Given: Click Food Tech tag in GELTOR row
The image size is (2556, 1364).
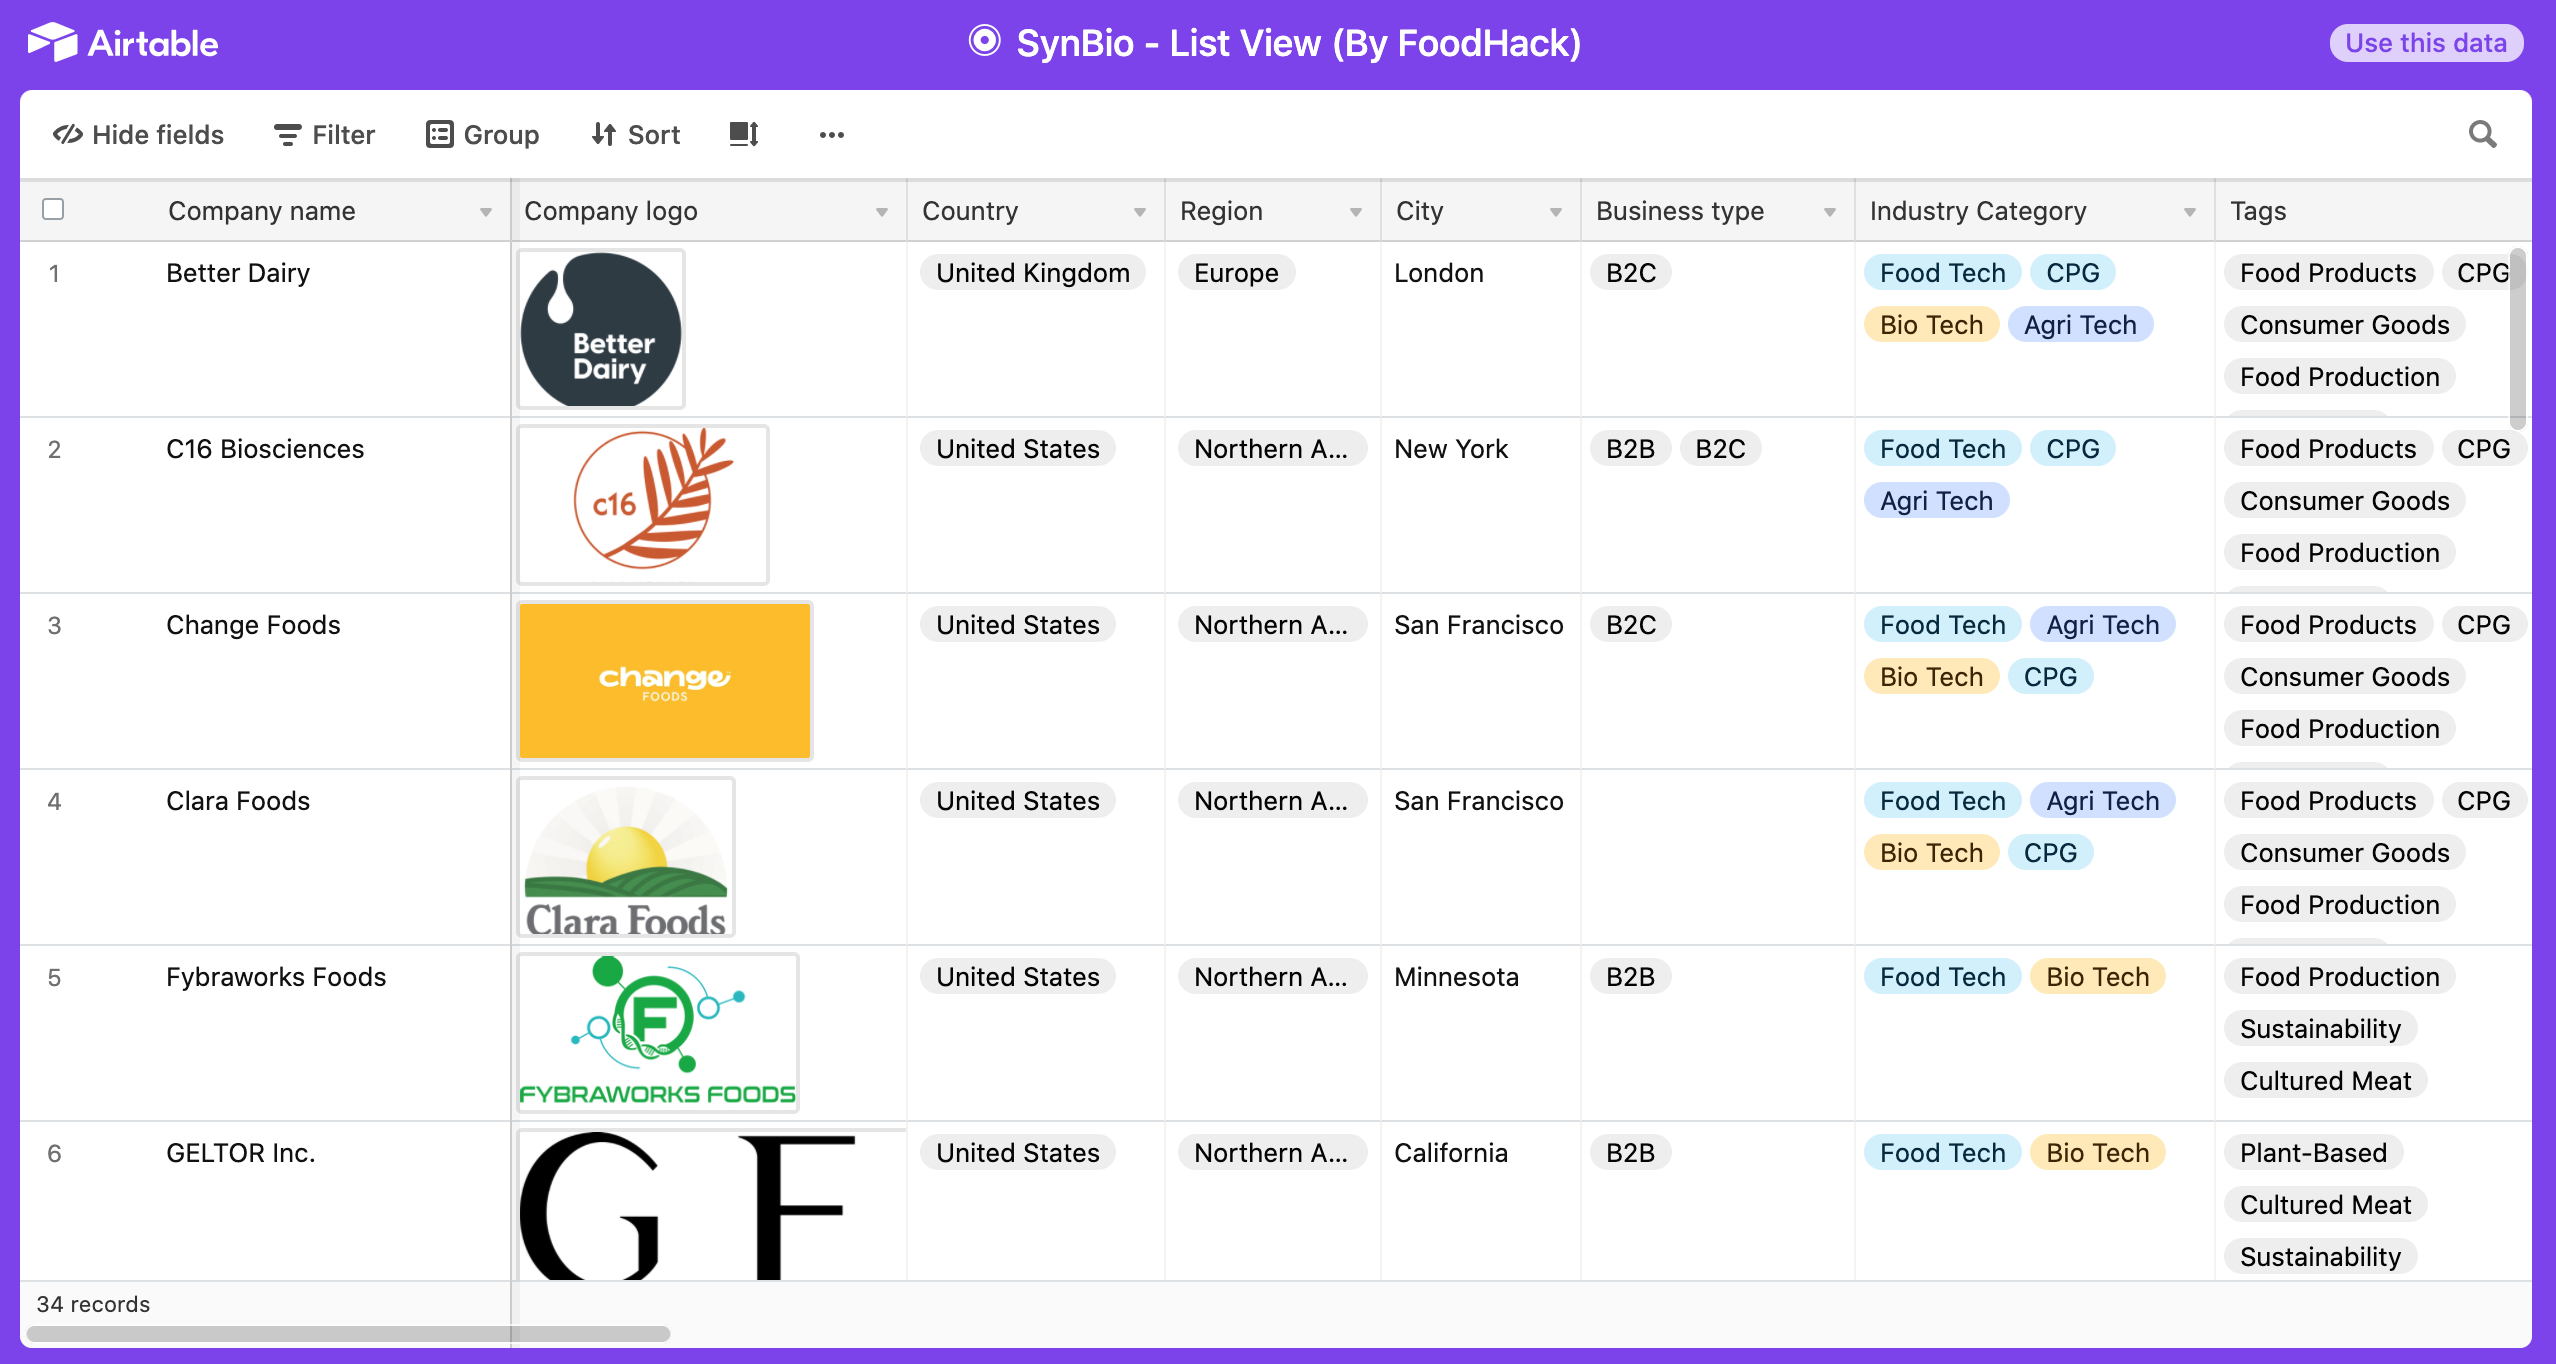Looking at the screenshot, I should 1942,1153.
